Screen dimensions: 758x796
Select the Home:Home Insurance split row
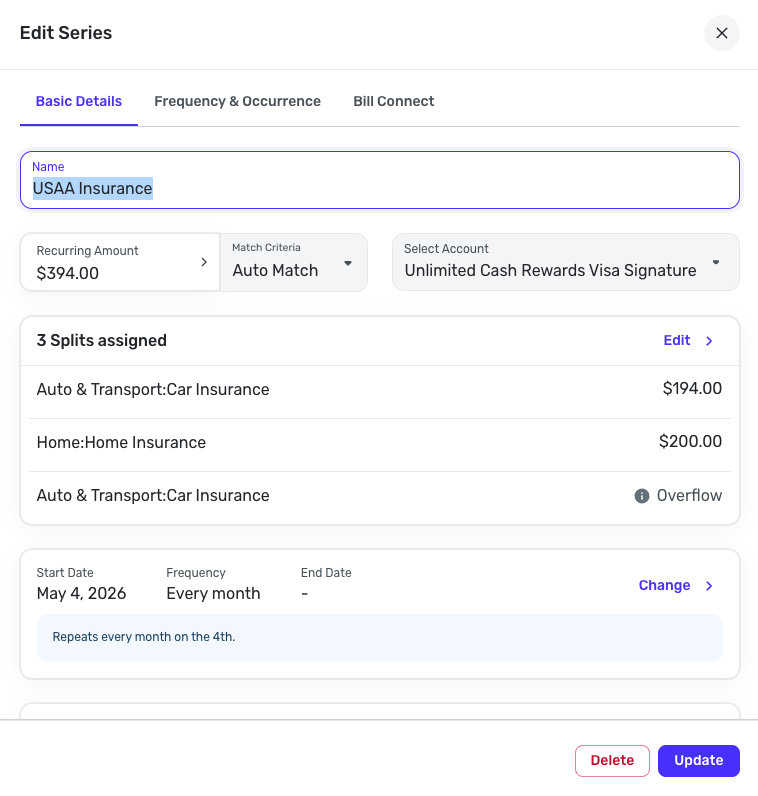[379, 443]
